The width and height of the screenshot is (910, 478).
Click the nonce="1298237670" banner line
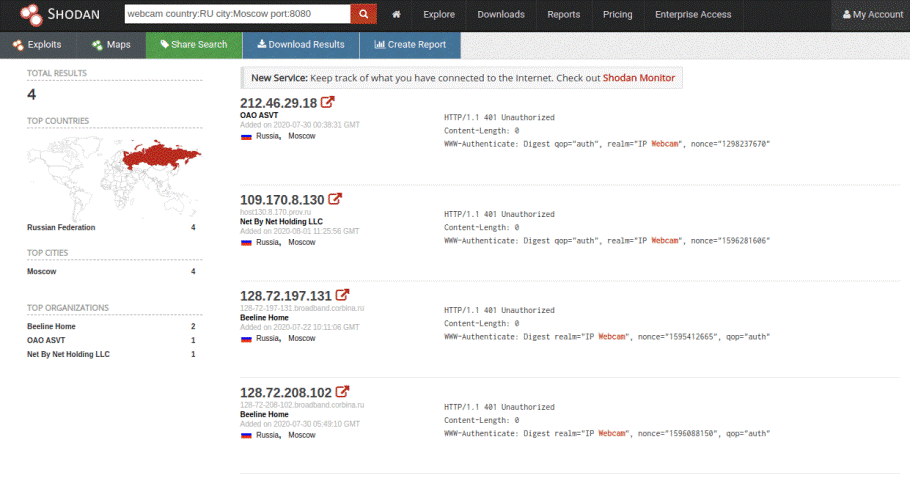tap(607, 144)
